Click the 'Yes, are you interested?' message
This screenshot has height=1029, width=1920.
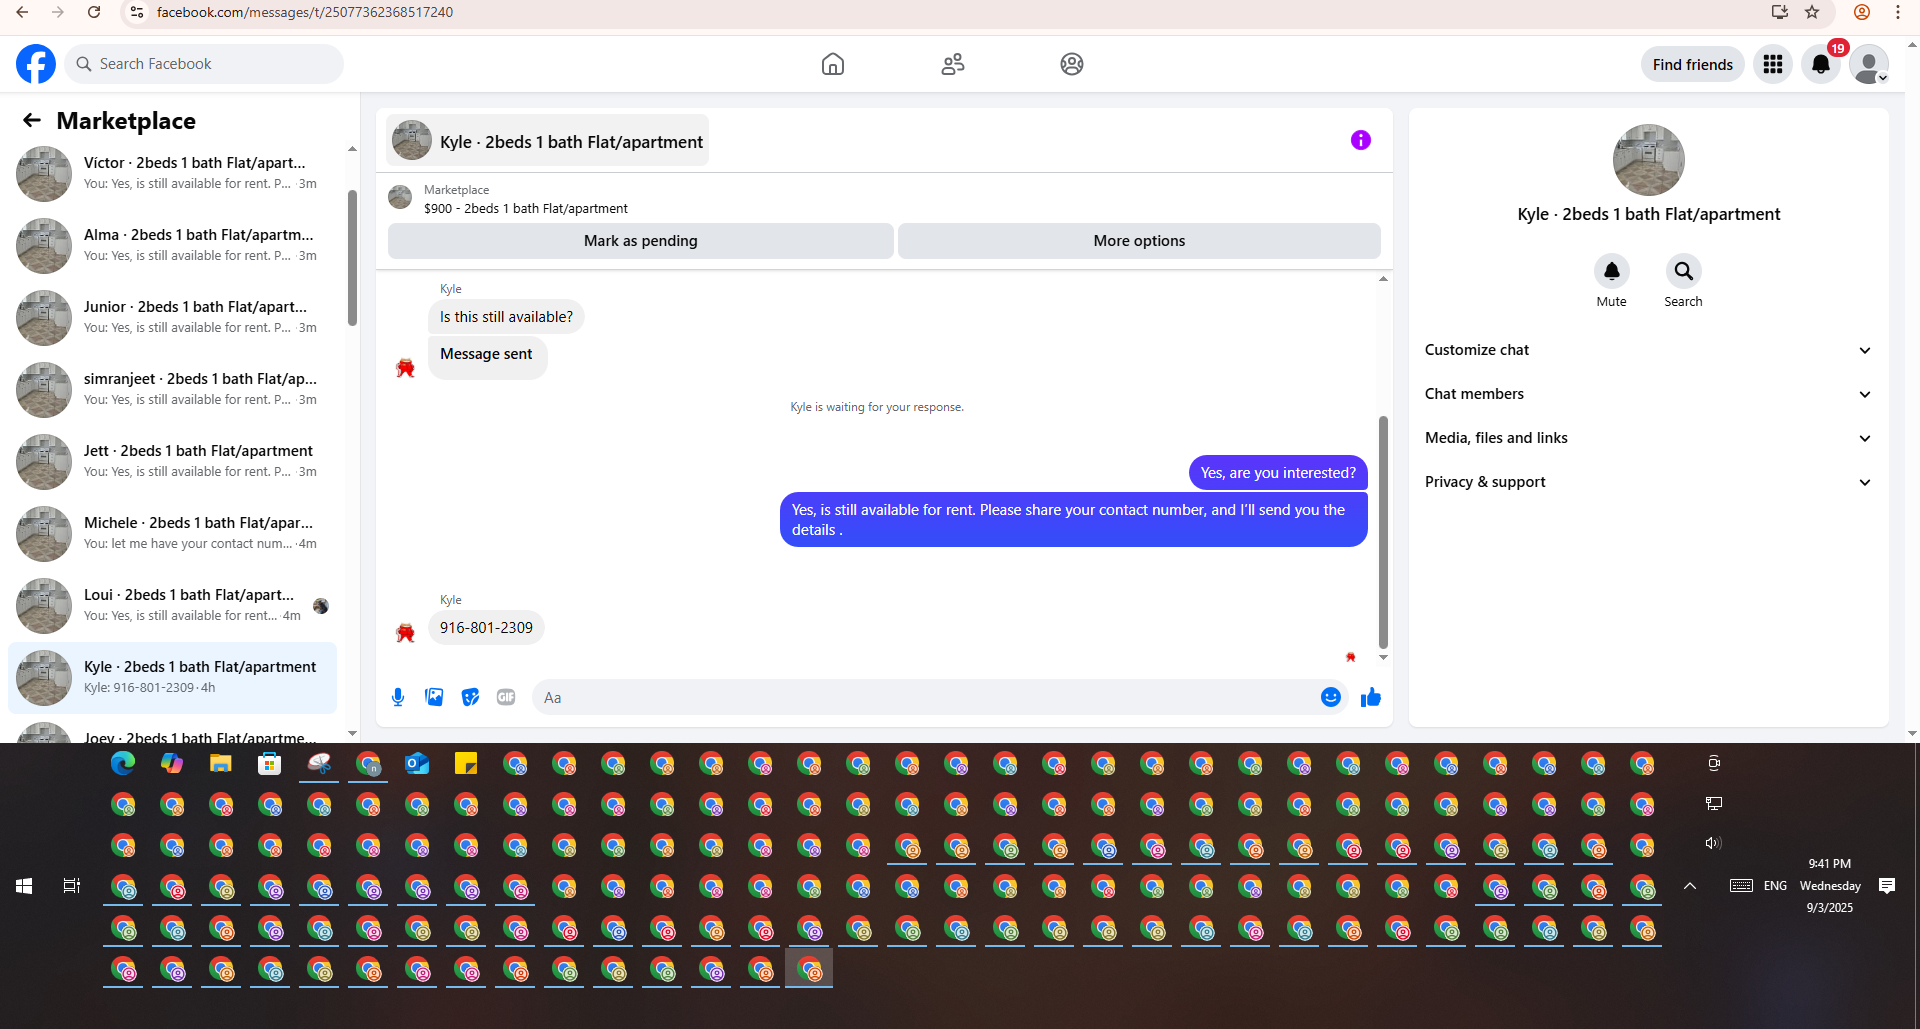click(x=1278, y=473)
